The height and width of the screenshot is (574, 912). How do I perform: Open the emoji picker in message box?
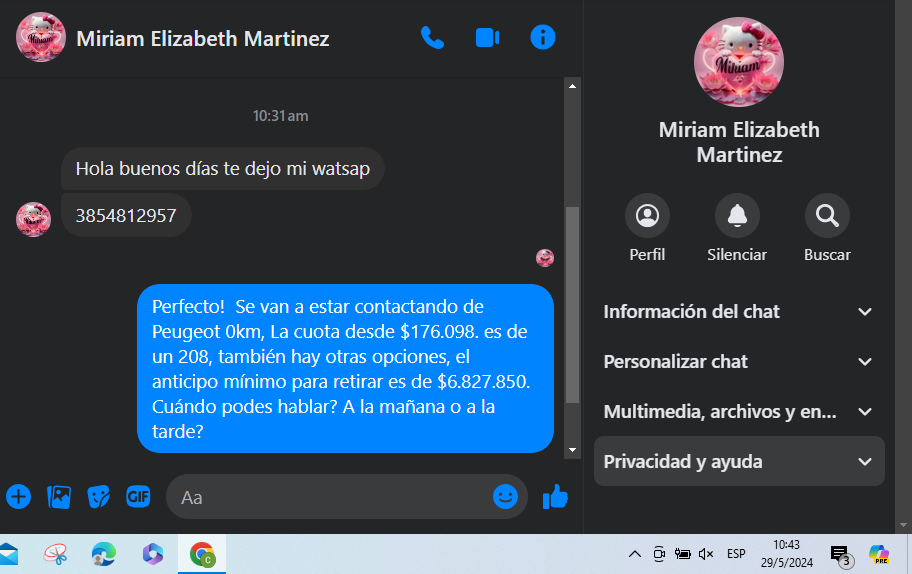point(505,497)
